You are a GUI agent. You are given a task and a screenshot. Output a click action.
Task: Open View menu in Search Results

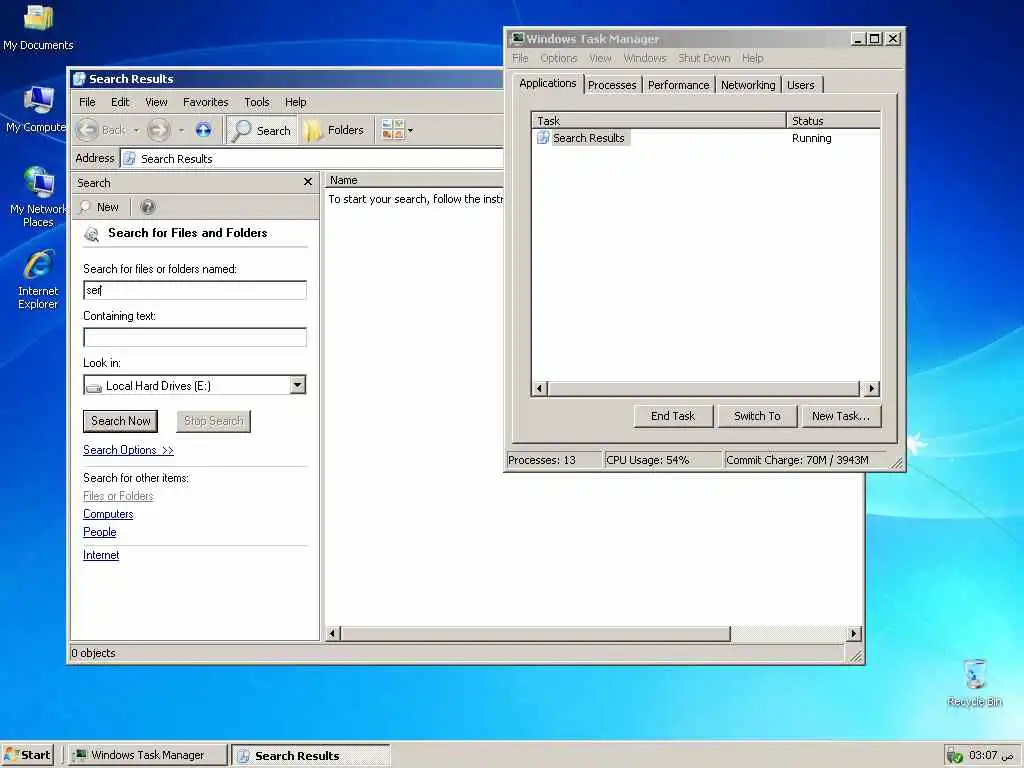[x=156, y=103]
